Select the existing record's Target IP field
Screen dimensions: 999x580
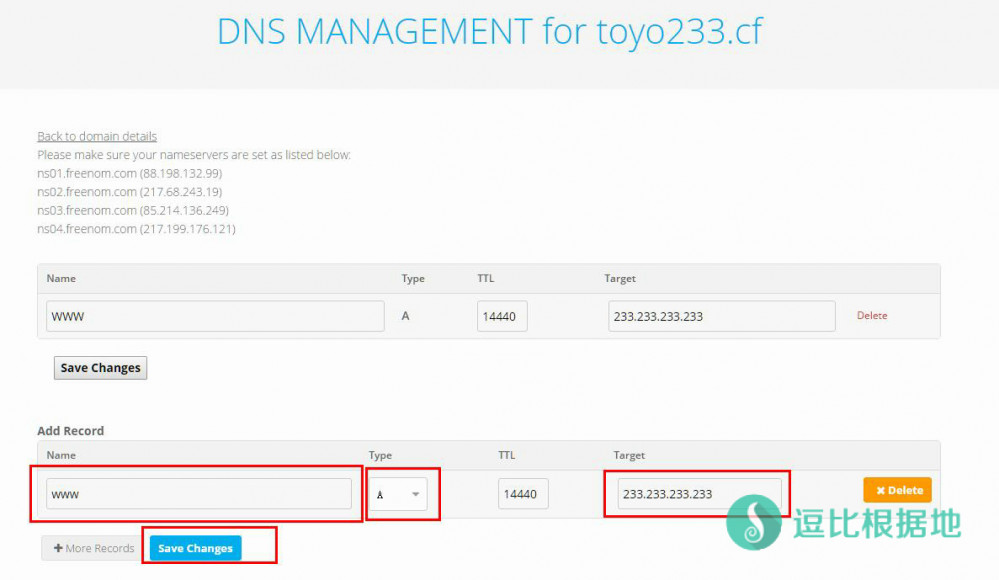721,316
